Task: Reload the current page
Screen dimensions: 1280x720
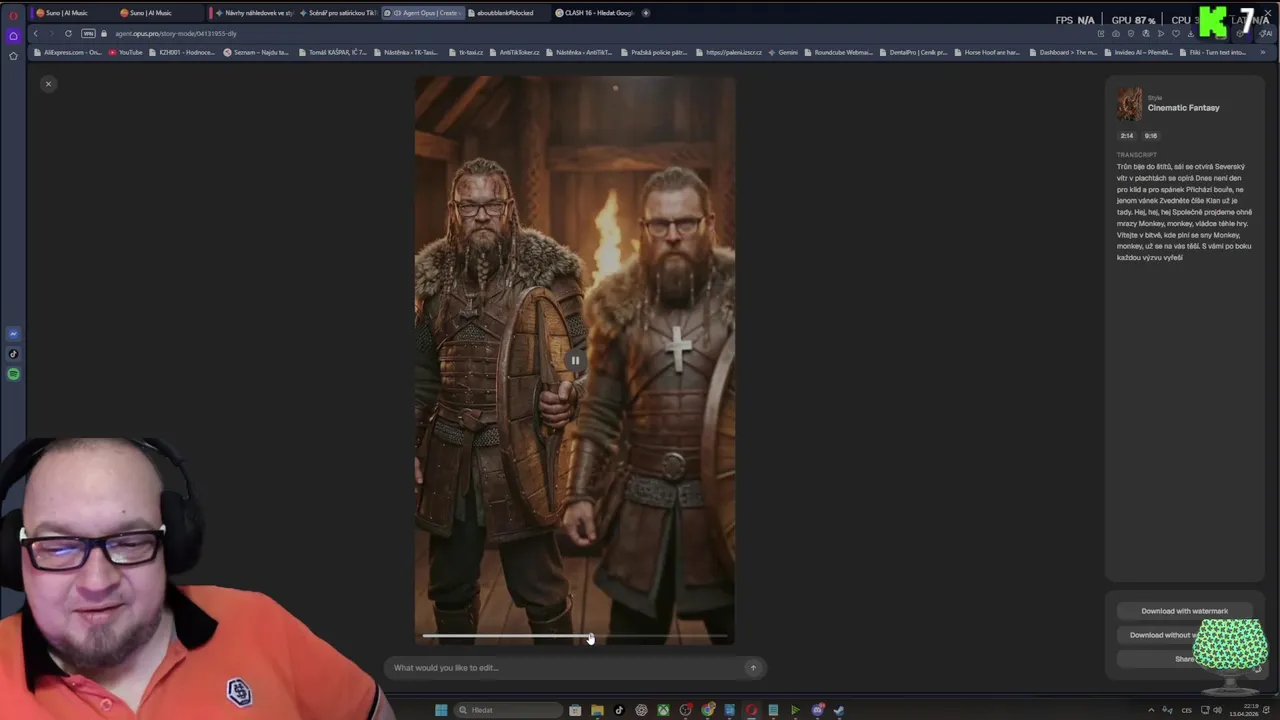Action: pyautogui.click(x=68, y=33)
